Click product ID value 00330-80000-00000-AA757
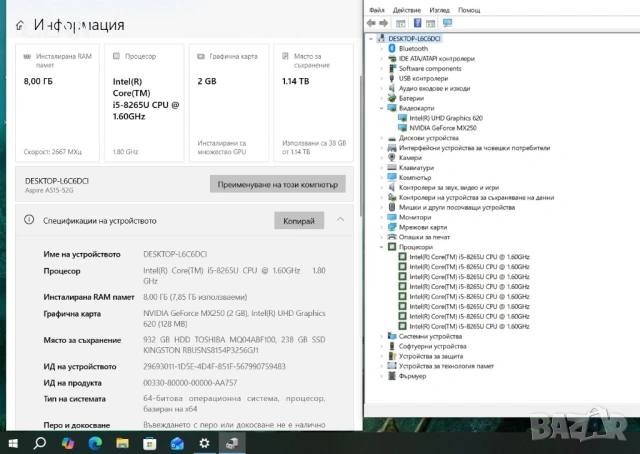 pyautogui.click(x=190, y=383)
